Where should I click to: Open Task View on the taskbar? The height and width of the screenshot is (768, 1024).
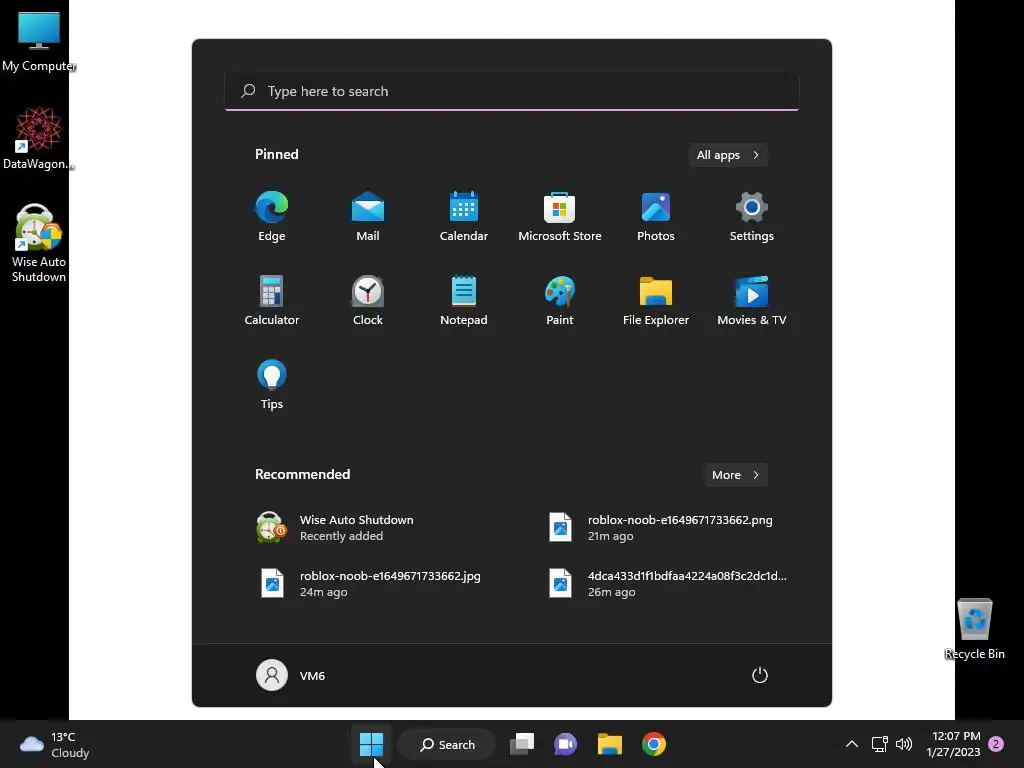pyautogui.click(x=522, y=744)
